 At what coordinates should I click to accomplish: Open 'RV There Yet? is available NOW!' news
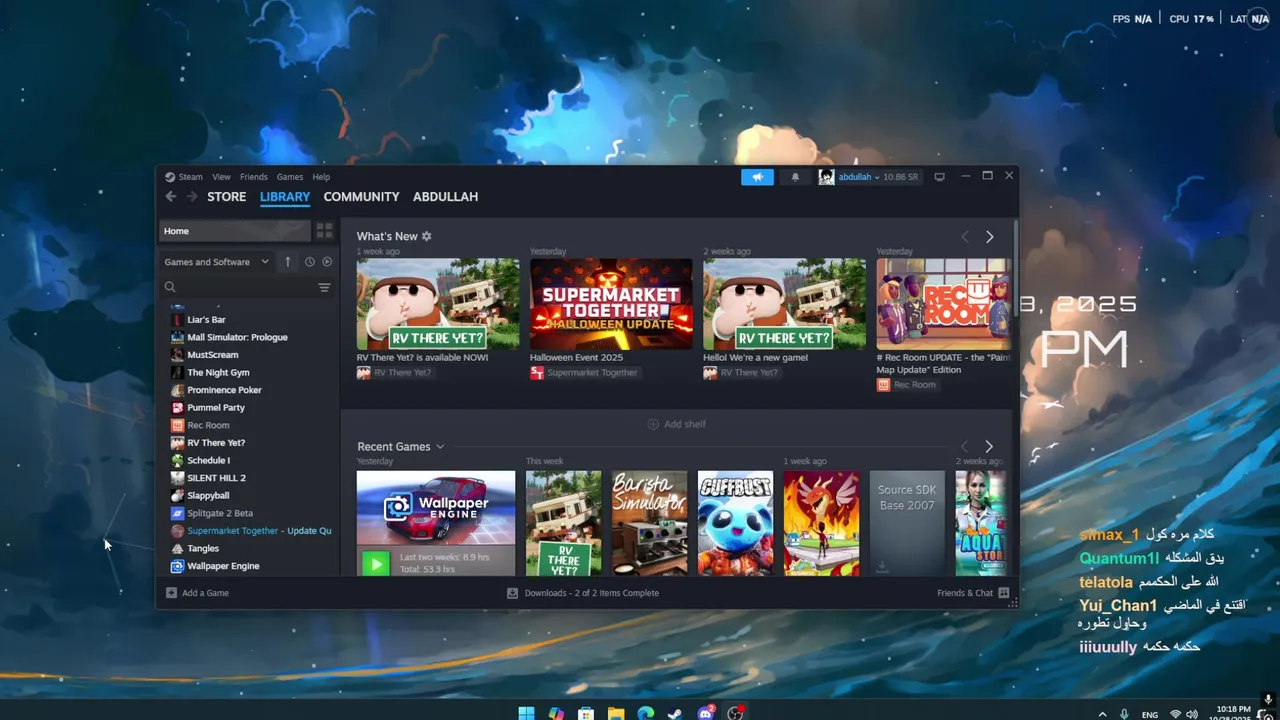tap(438, 304)
